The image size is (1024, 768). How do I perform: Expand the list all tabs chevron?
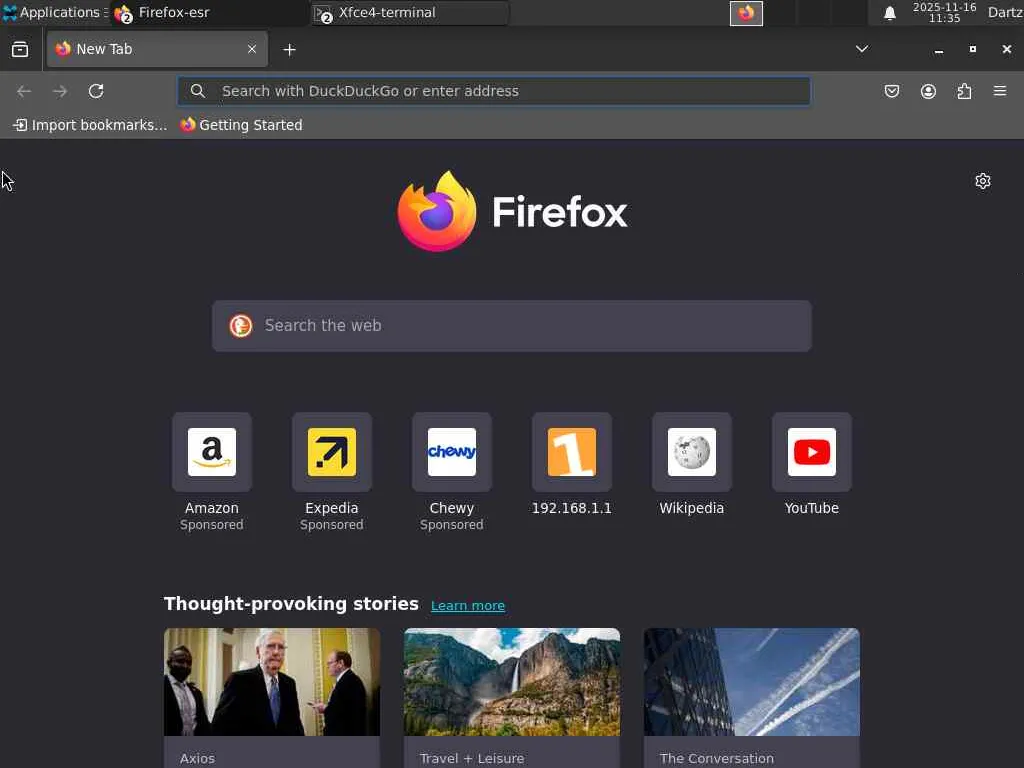(862, 49)
